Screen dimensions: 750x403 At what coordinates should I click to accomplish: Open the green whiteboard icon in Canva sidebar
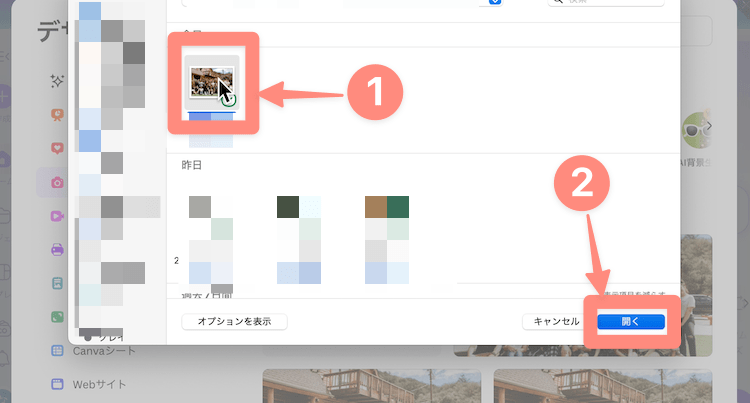tap(57, 316)
